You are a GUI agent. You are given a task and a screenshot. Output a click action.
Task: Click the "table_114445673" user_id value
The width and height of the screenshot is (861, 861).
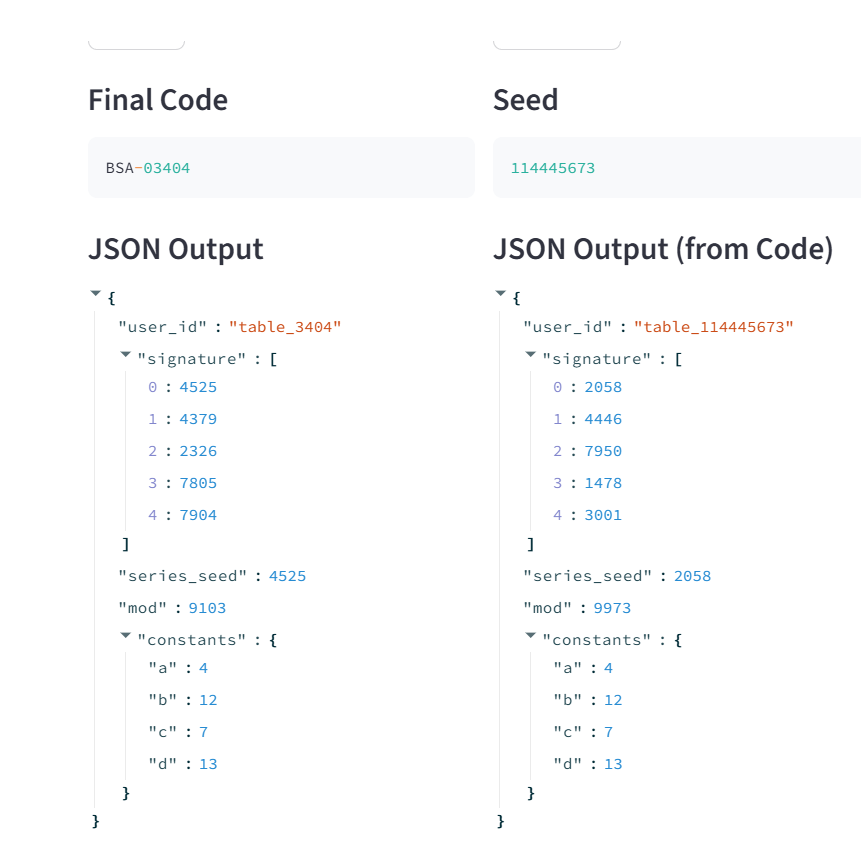pyautogui.click(x=713, y=327)
